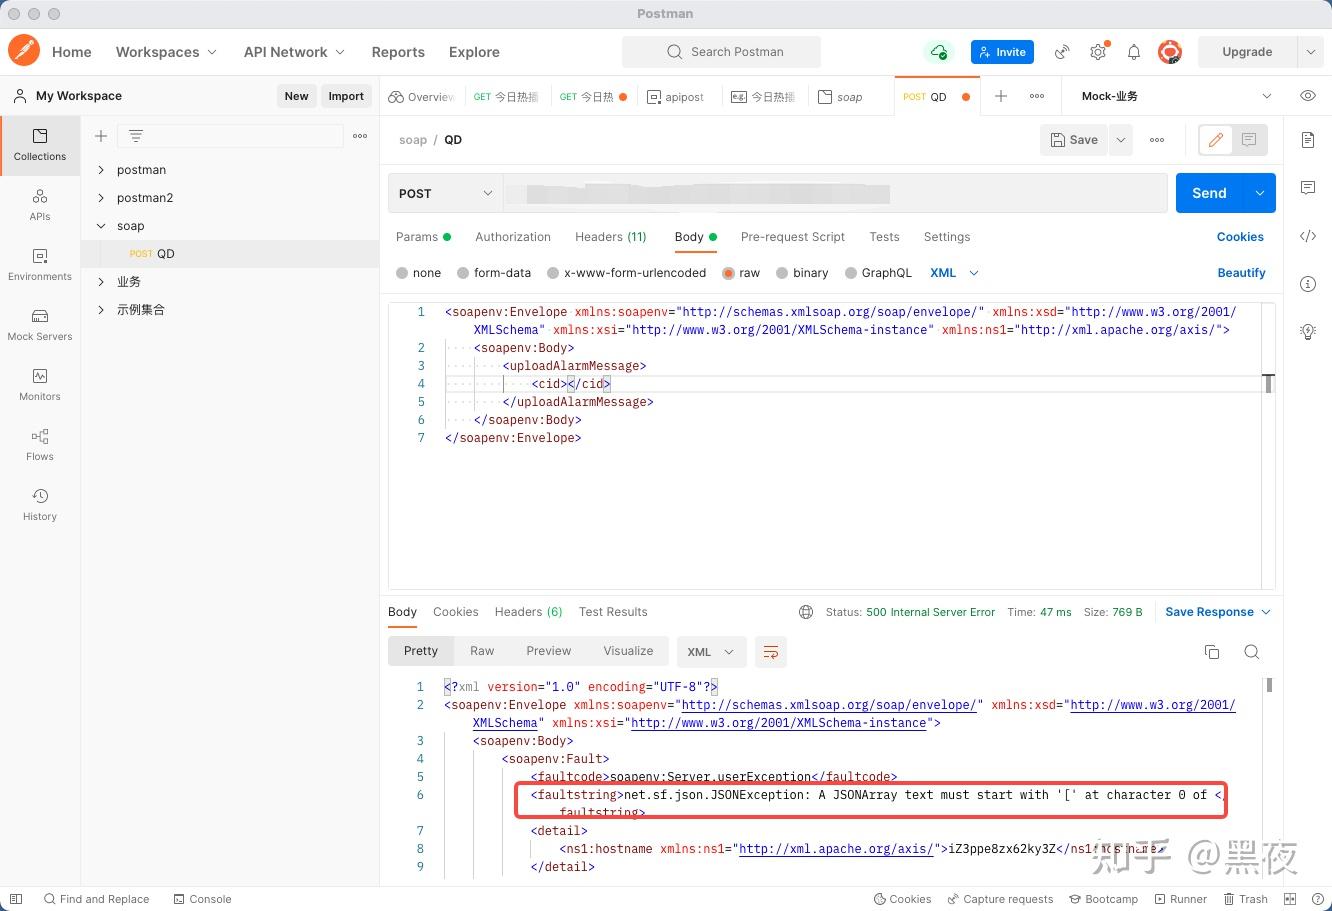Open the Mock Servers sidebar panel

(40, 325)
